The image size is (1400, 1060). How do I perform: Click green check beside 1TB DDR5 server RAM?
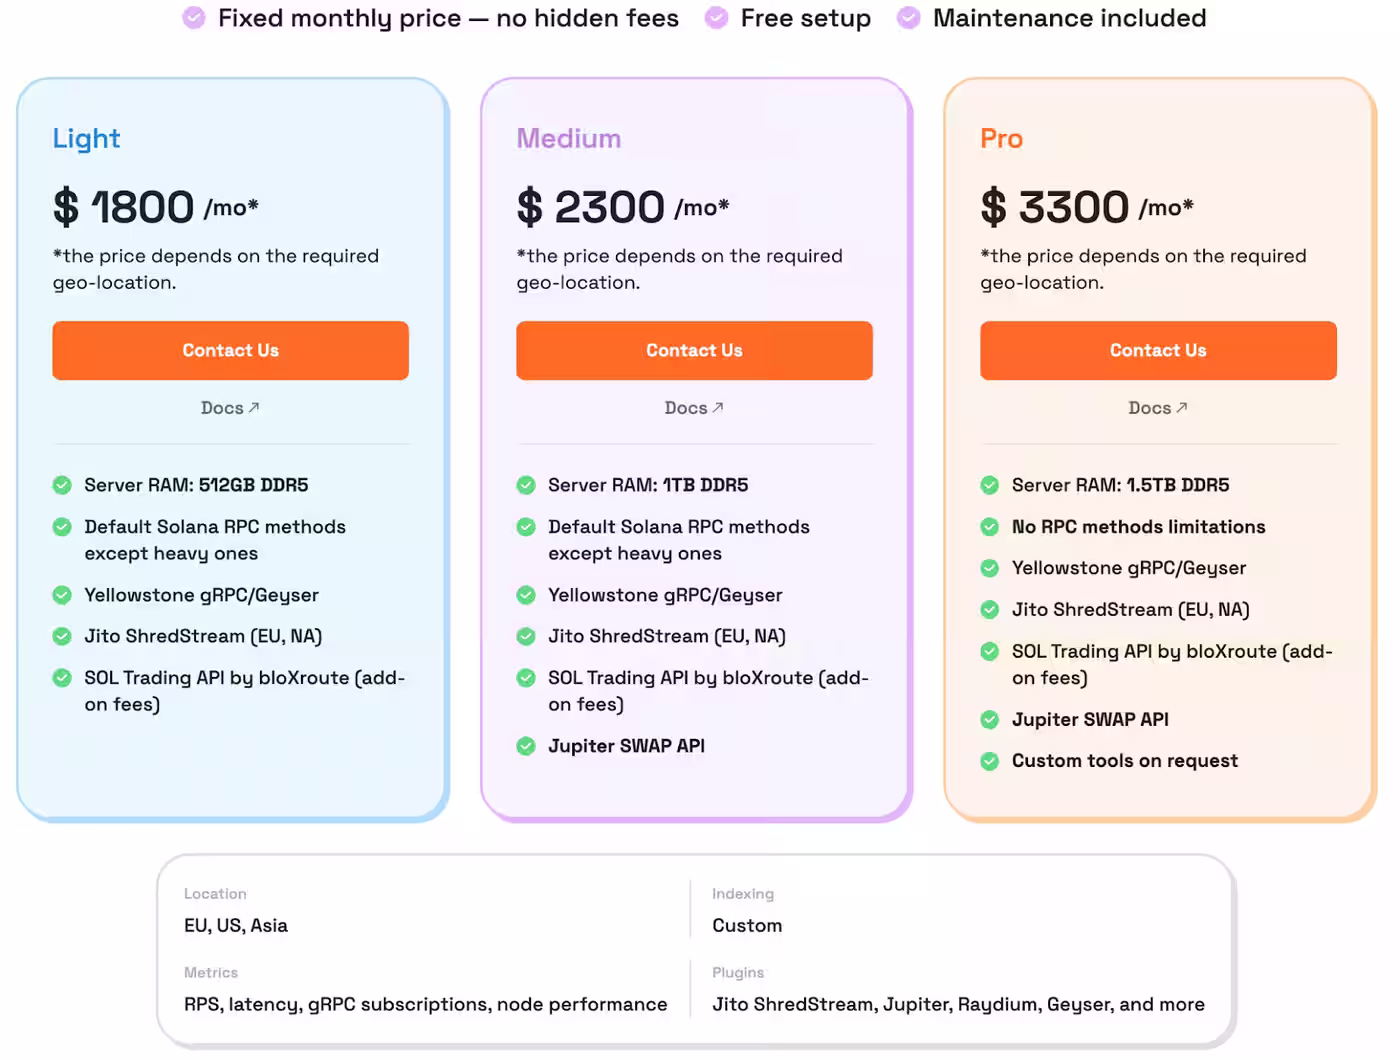tap(526, 485)
